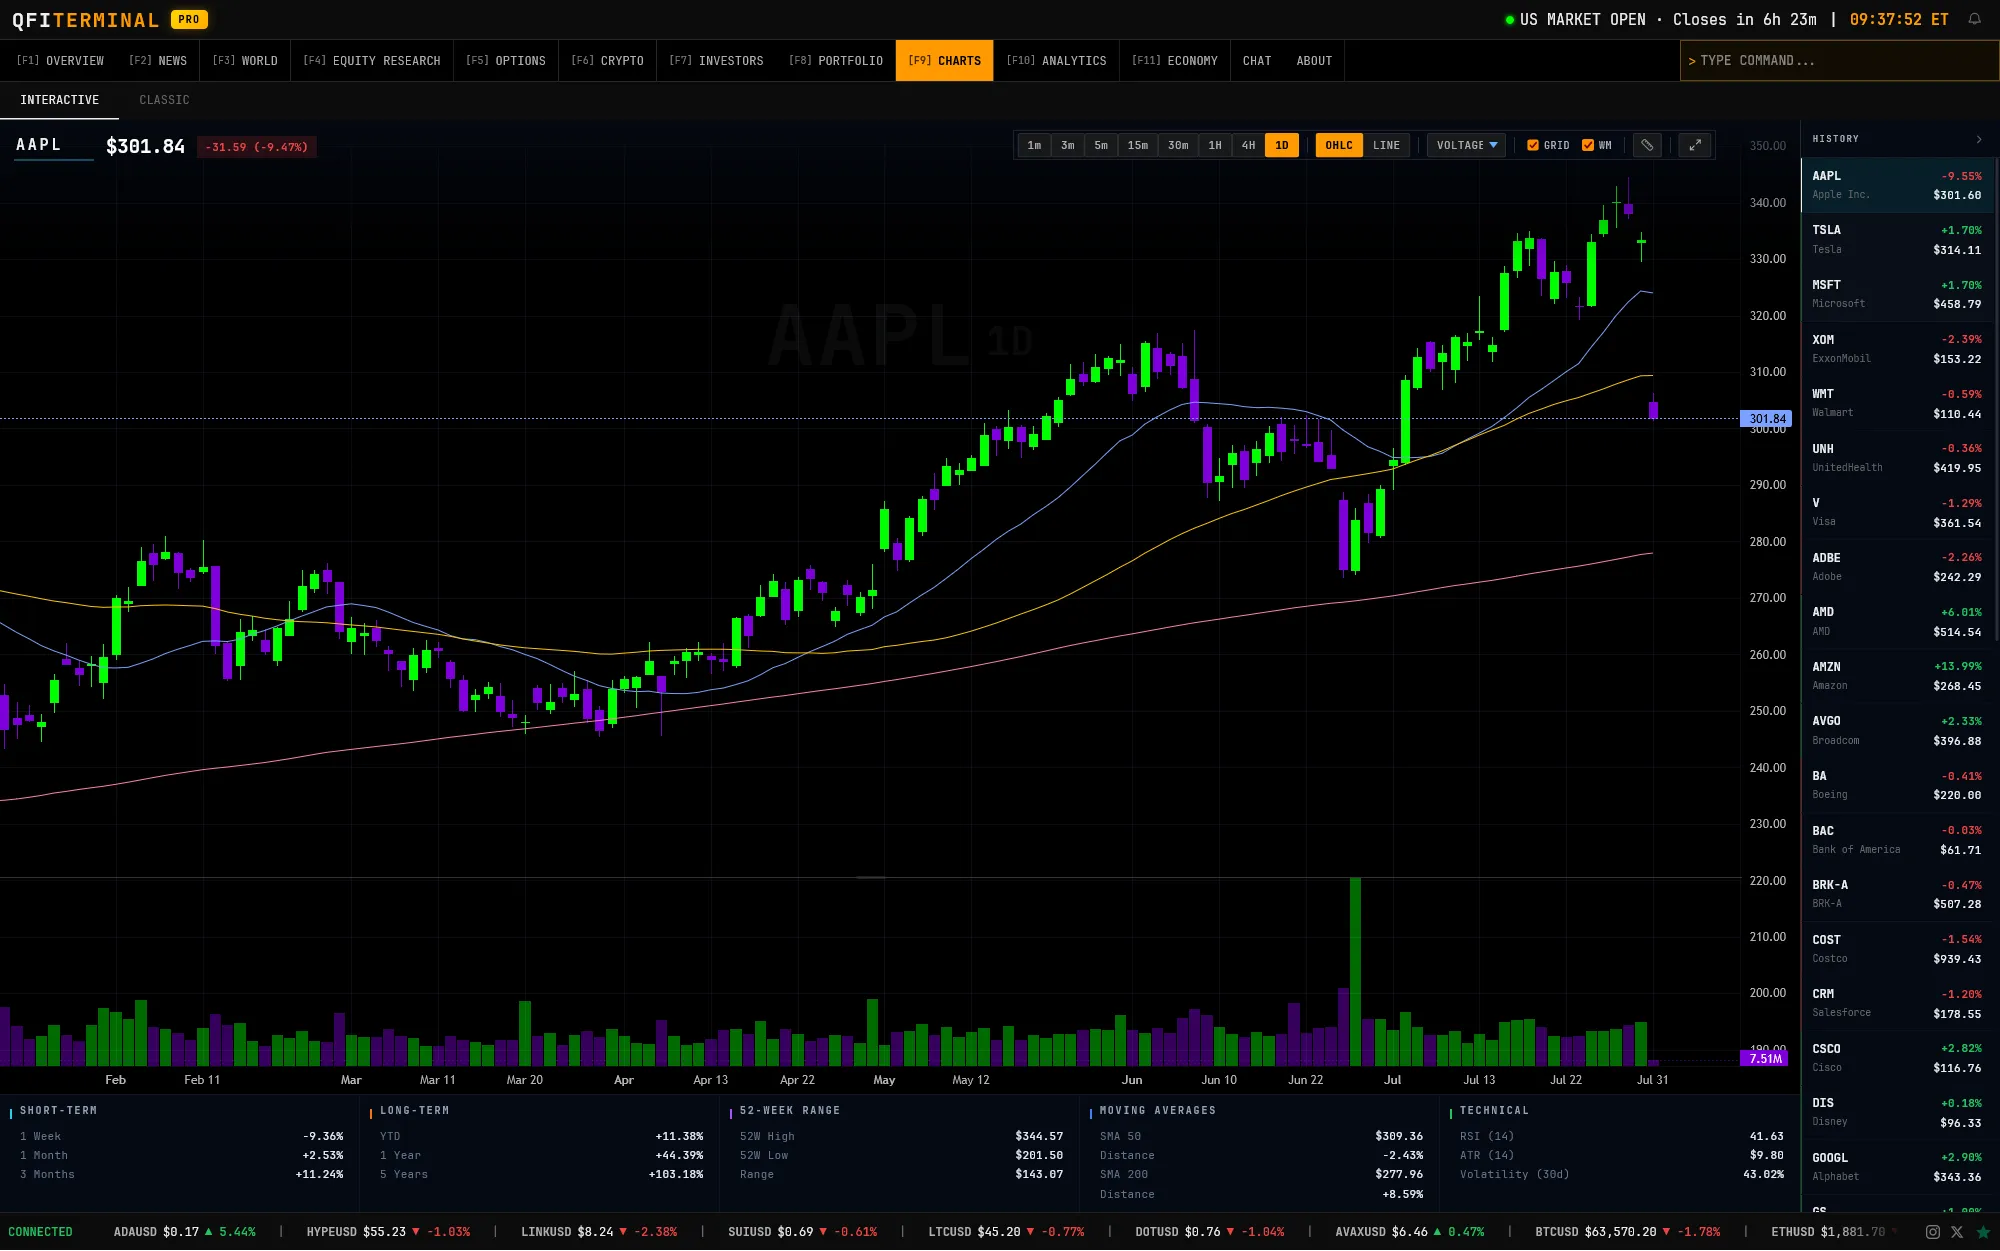This screenshot has width=2000, height=1251.
Task: Open the [F2] NEWS tab
Action: [x=158, y=61]
